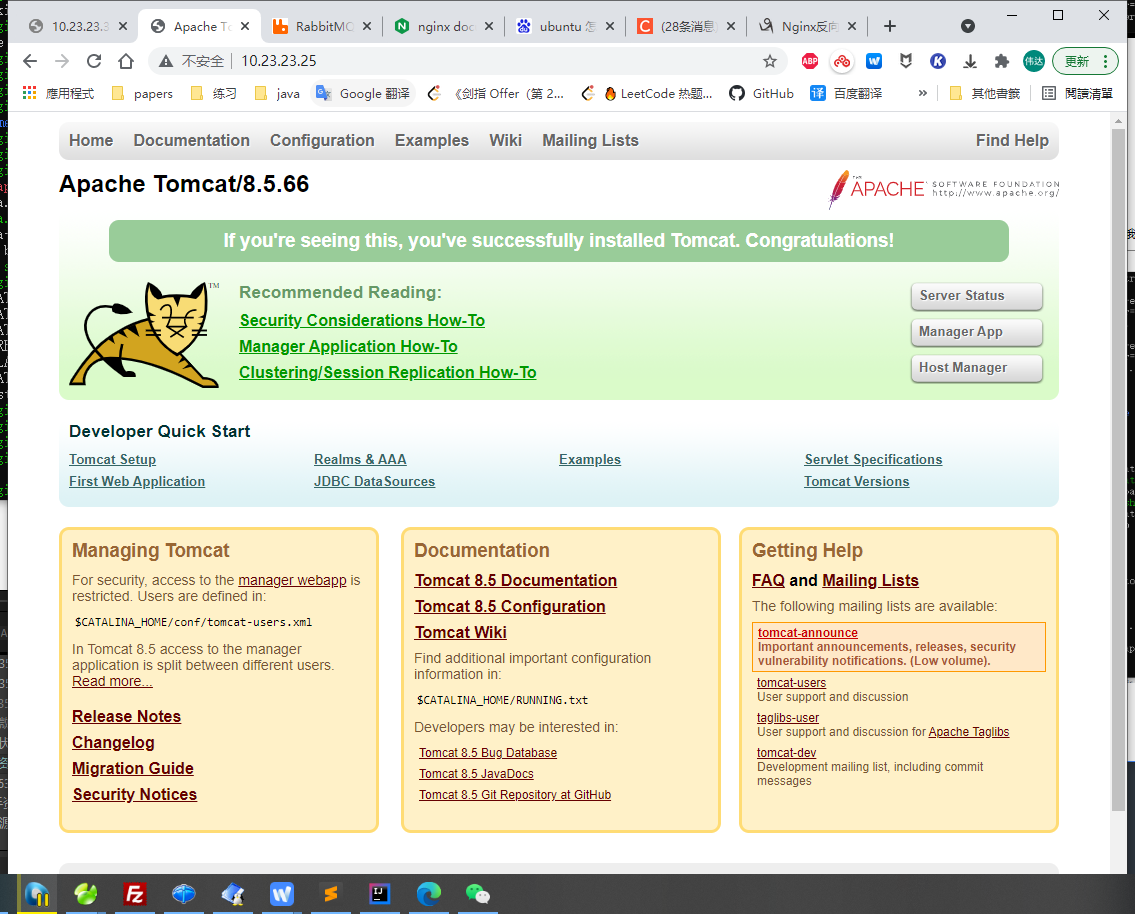Screen dimensions: 1135x914
Task: Click the browser forward arrow
Action: 62,62
